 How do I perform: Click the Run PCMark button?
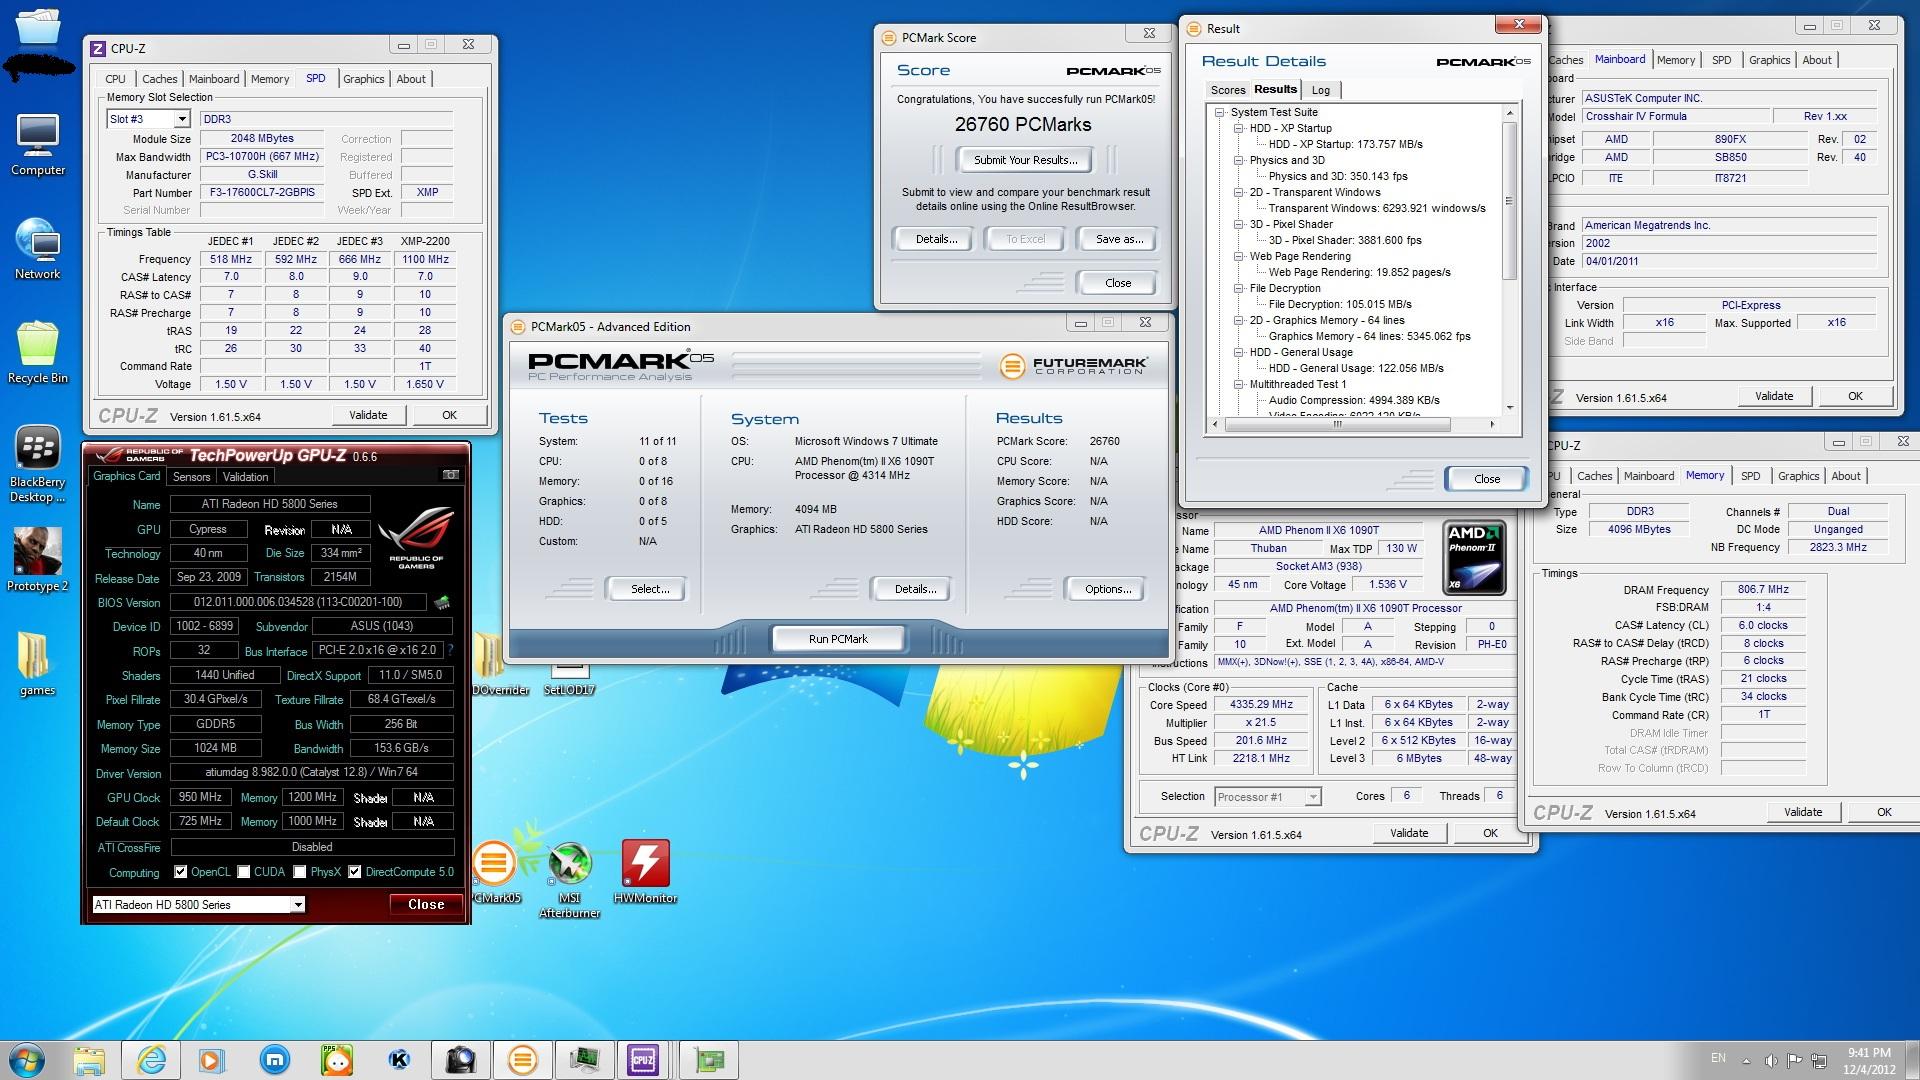click(838, 639)
